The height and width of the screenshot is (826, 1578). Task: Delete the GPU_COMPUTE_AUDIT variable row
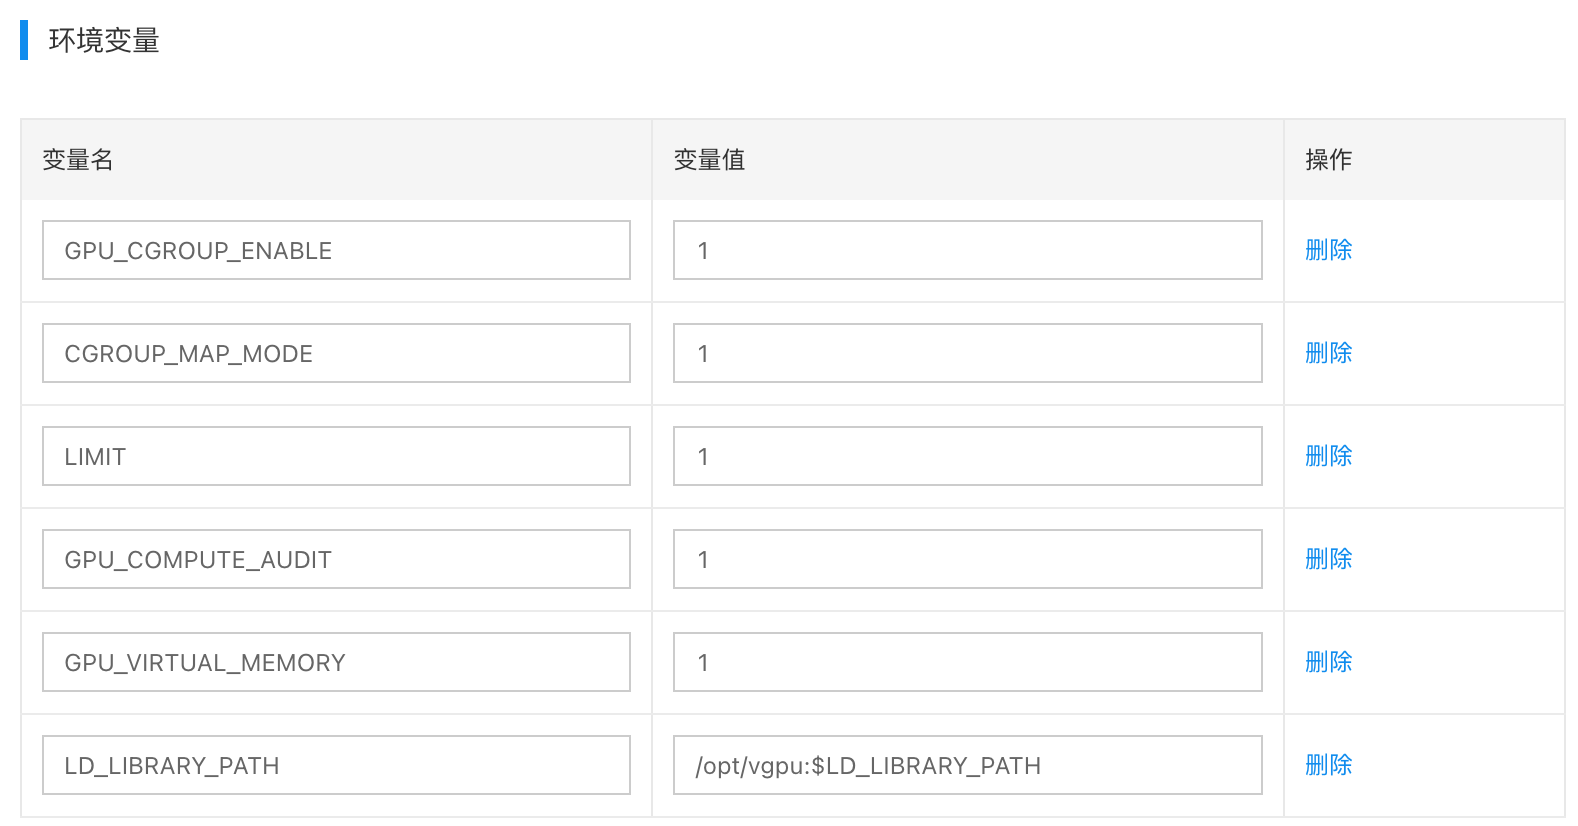pyautogui.click(x=1328, y=559)
